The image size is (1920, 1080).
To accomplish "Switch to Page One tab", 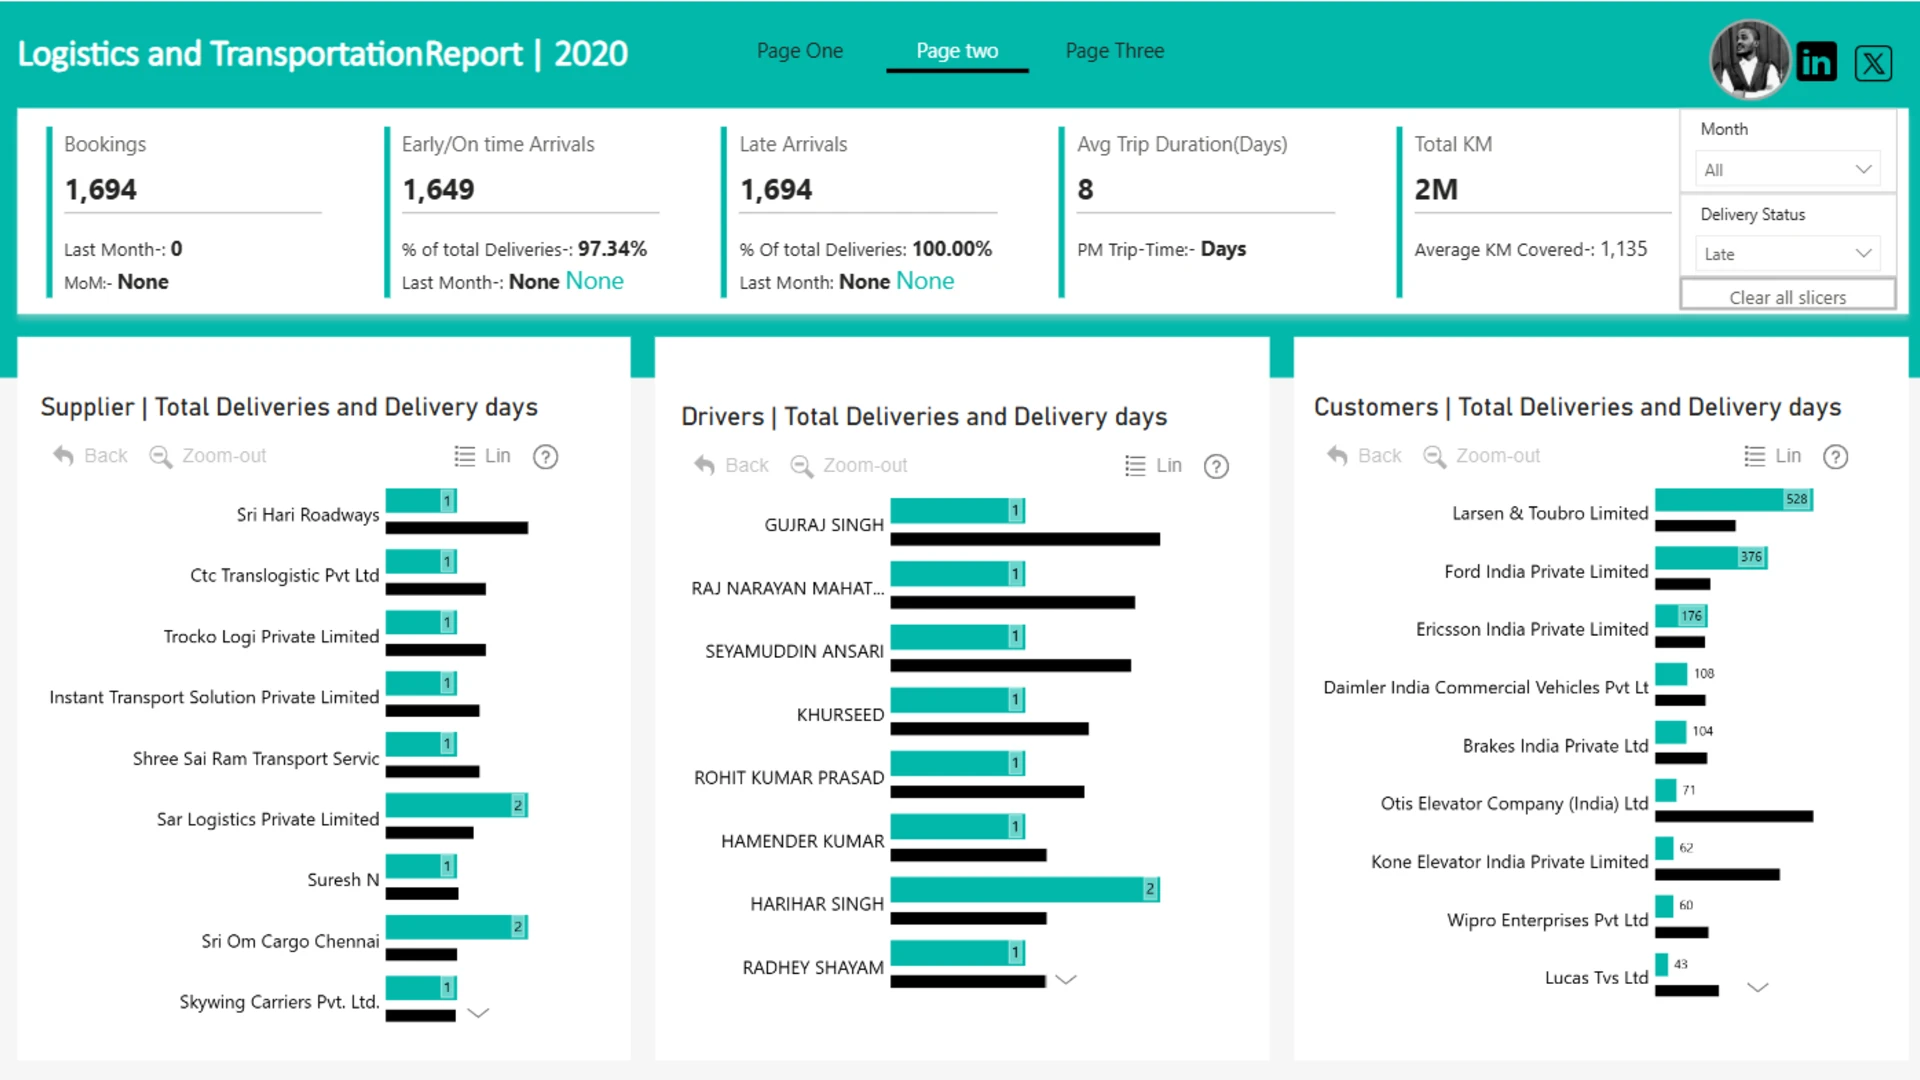I will click(800, 51).
